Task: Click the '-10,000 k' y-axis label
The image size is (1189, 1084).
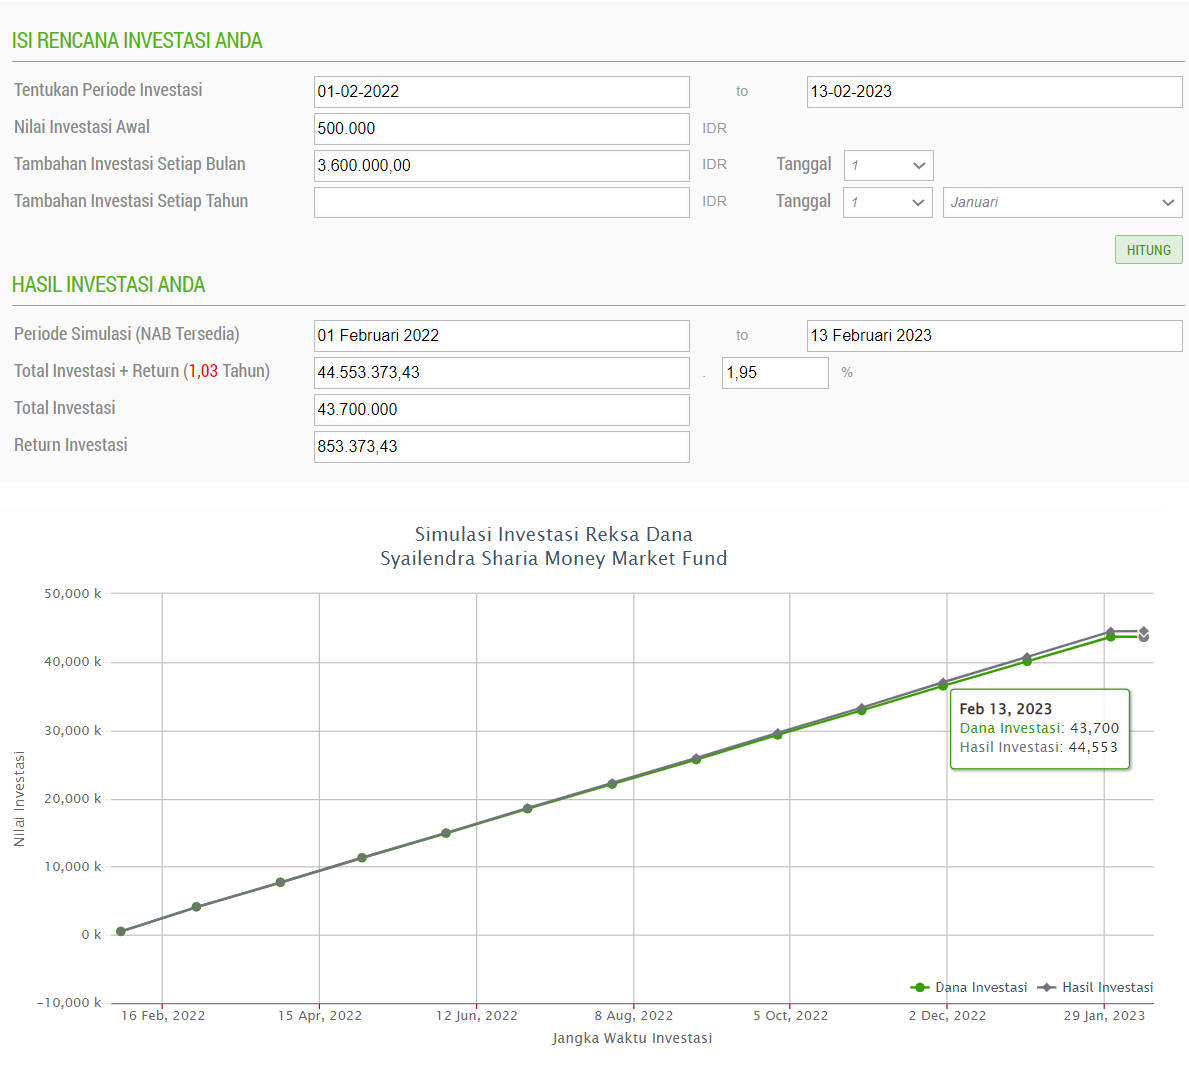Action: [x=69, y=1003]
